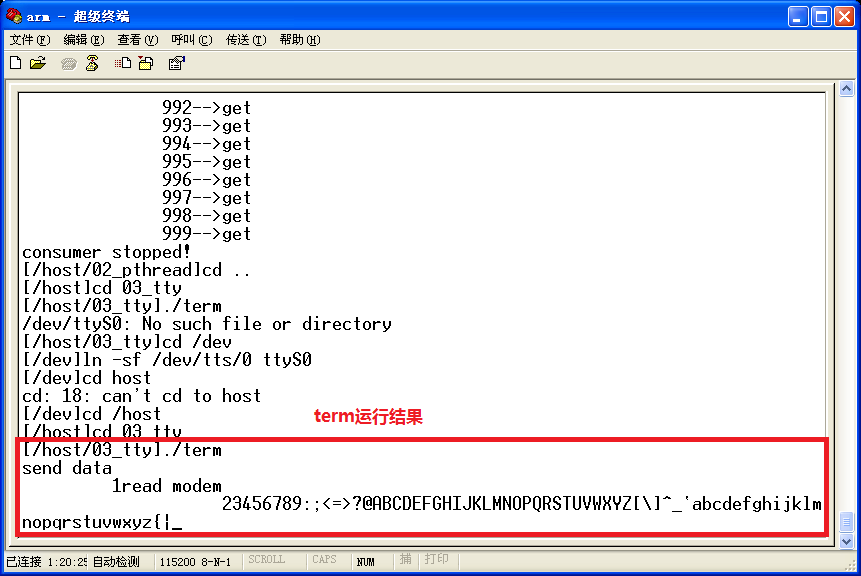Click the 打印 print status indicator
Image resolution: width=861 pixels, height=576 pixels.
click(437, 559)
